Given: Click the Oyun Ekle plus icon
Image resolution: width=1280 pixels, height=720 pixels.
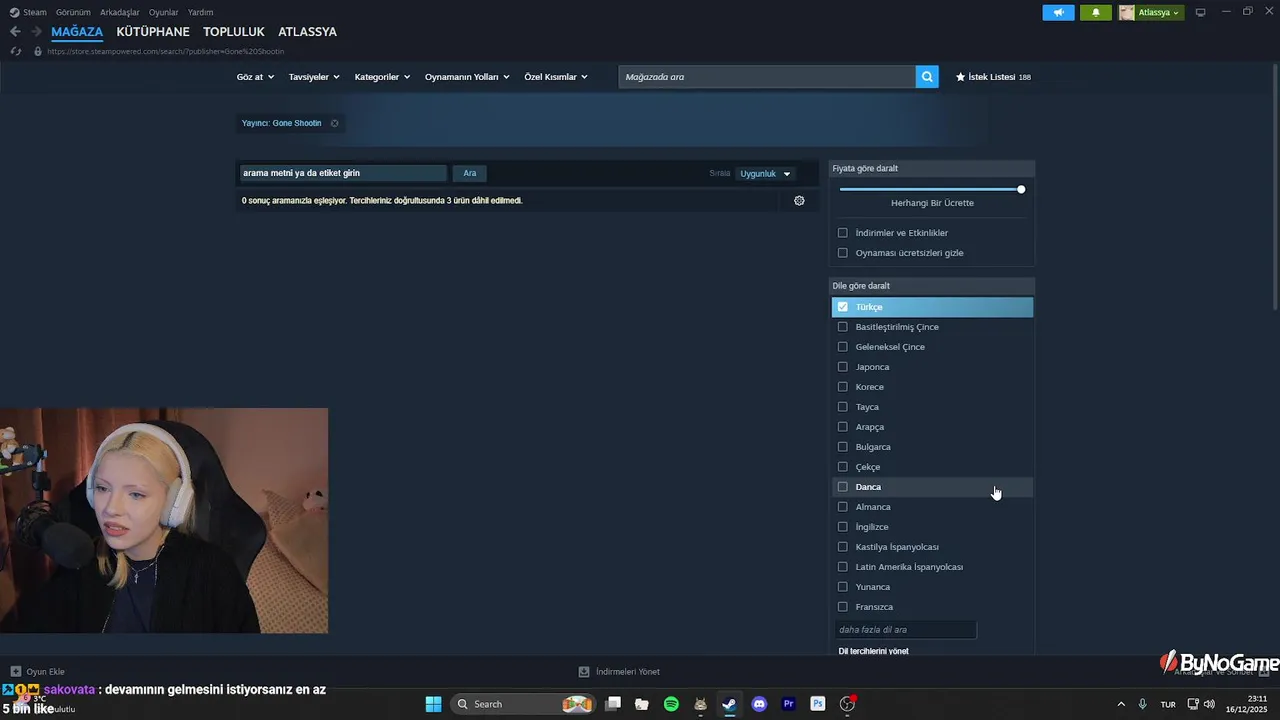Looking at the screenshot, I should [x=16, y=672].
